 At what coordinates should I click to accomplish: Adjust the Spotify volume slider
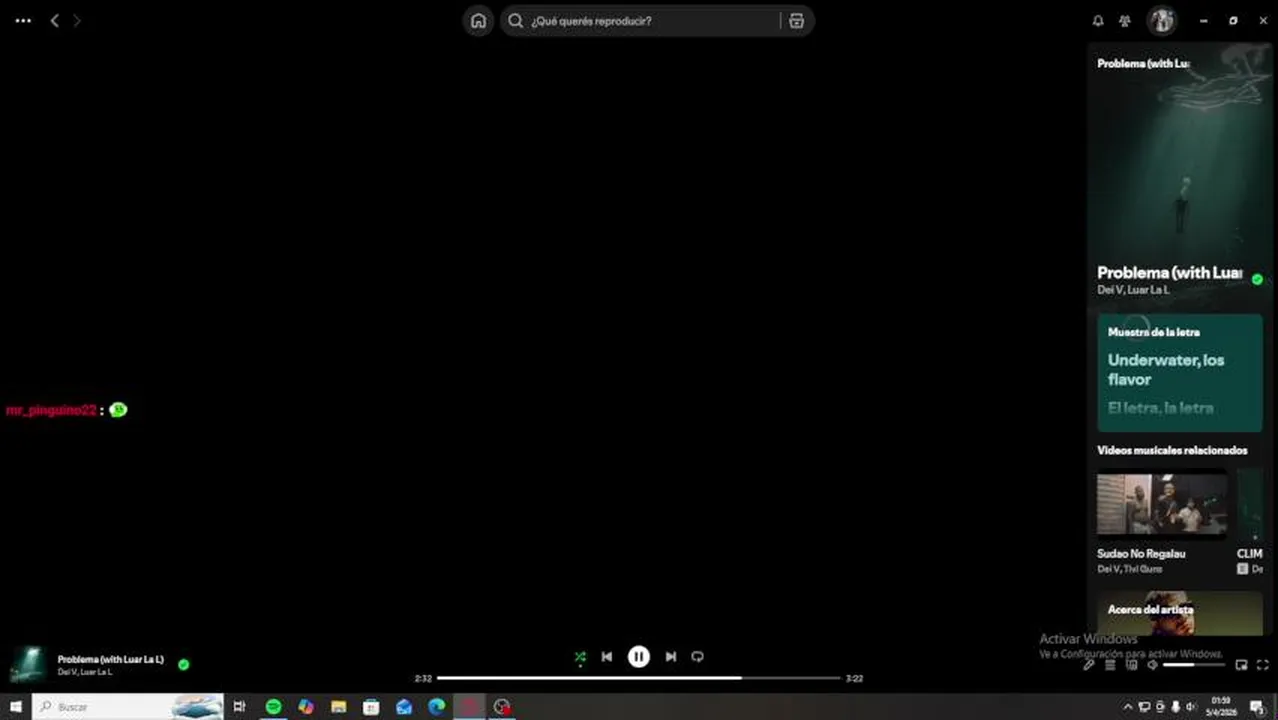tap(1194, 665)
